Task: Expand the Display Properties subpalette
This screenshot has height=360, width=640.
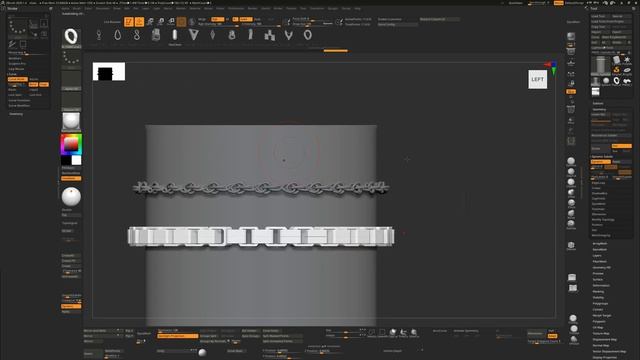Action: [604, 357]
